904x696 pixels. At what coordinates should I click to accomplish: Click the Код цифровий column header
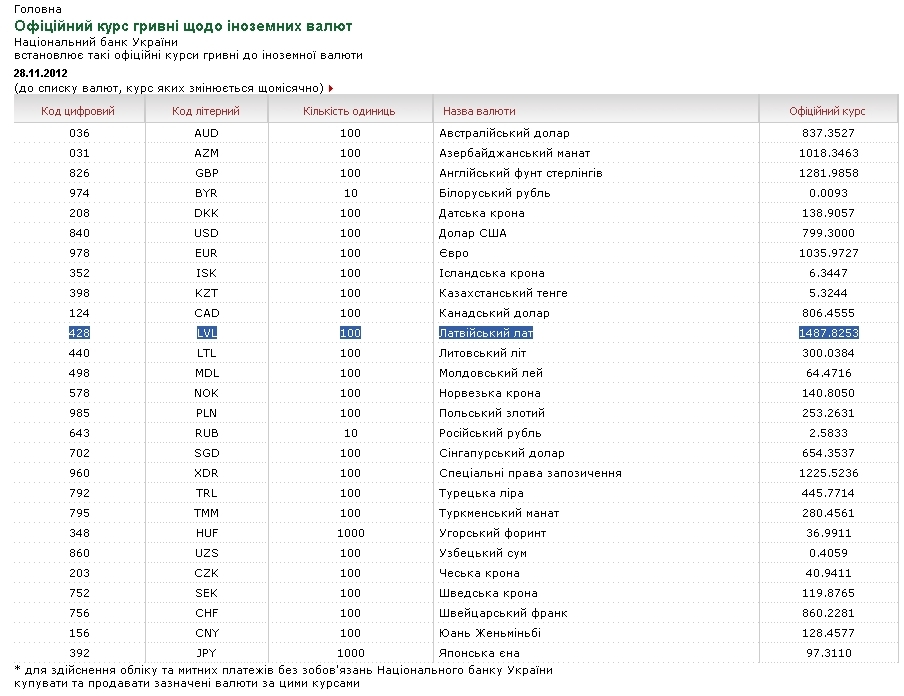(x=78, y=111)
